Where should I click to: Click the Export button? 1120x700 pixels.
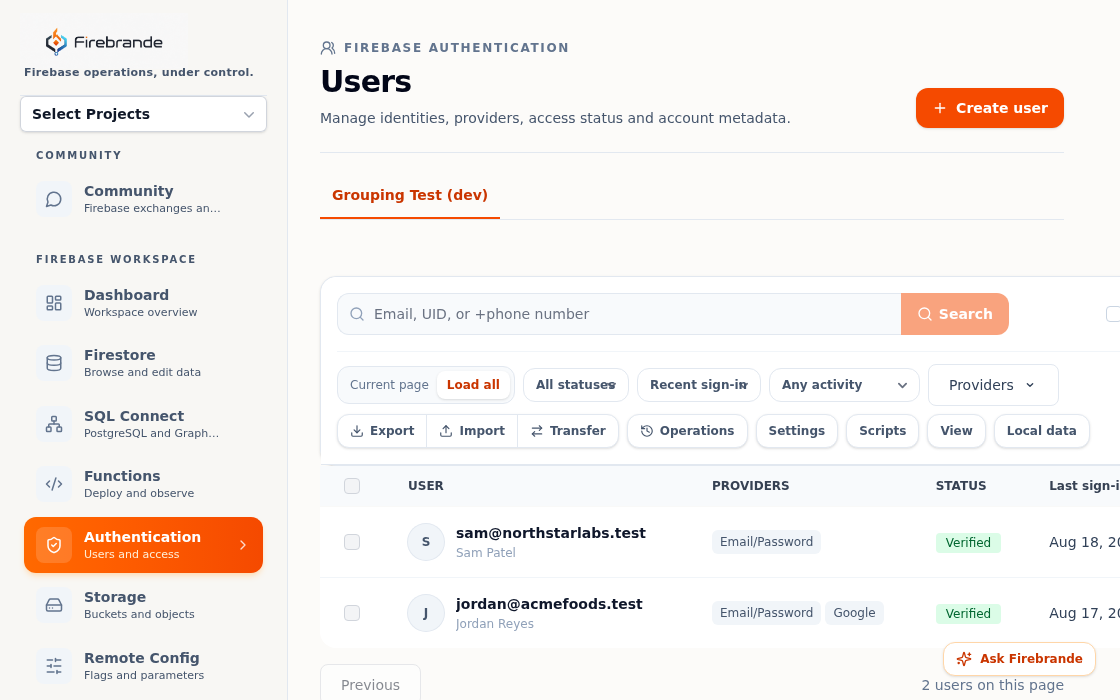[382, 431]
